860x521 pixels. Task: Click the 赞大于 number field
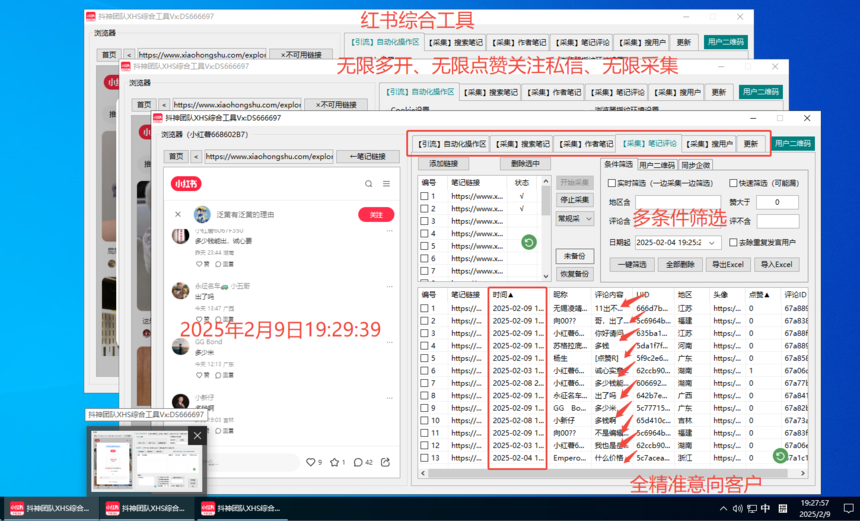(777, 202)
